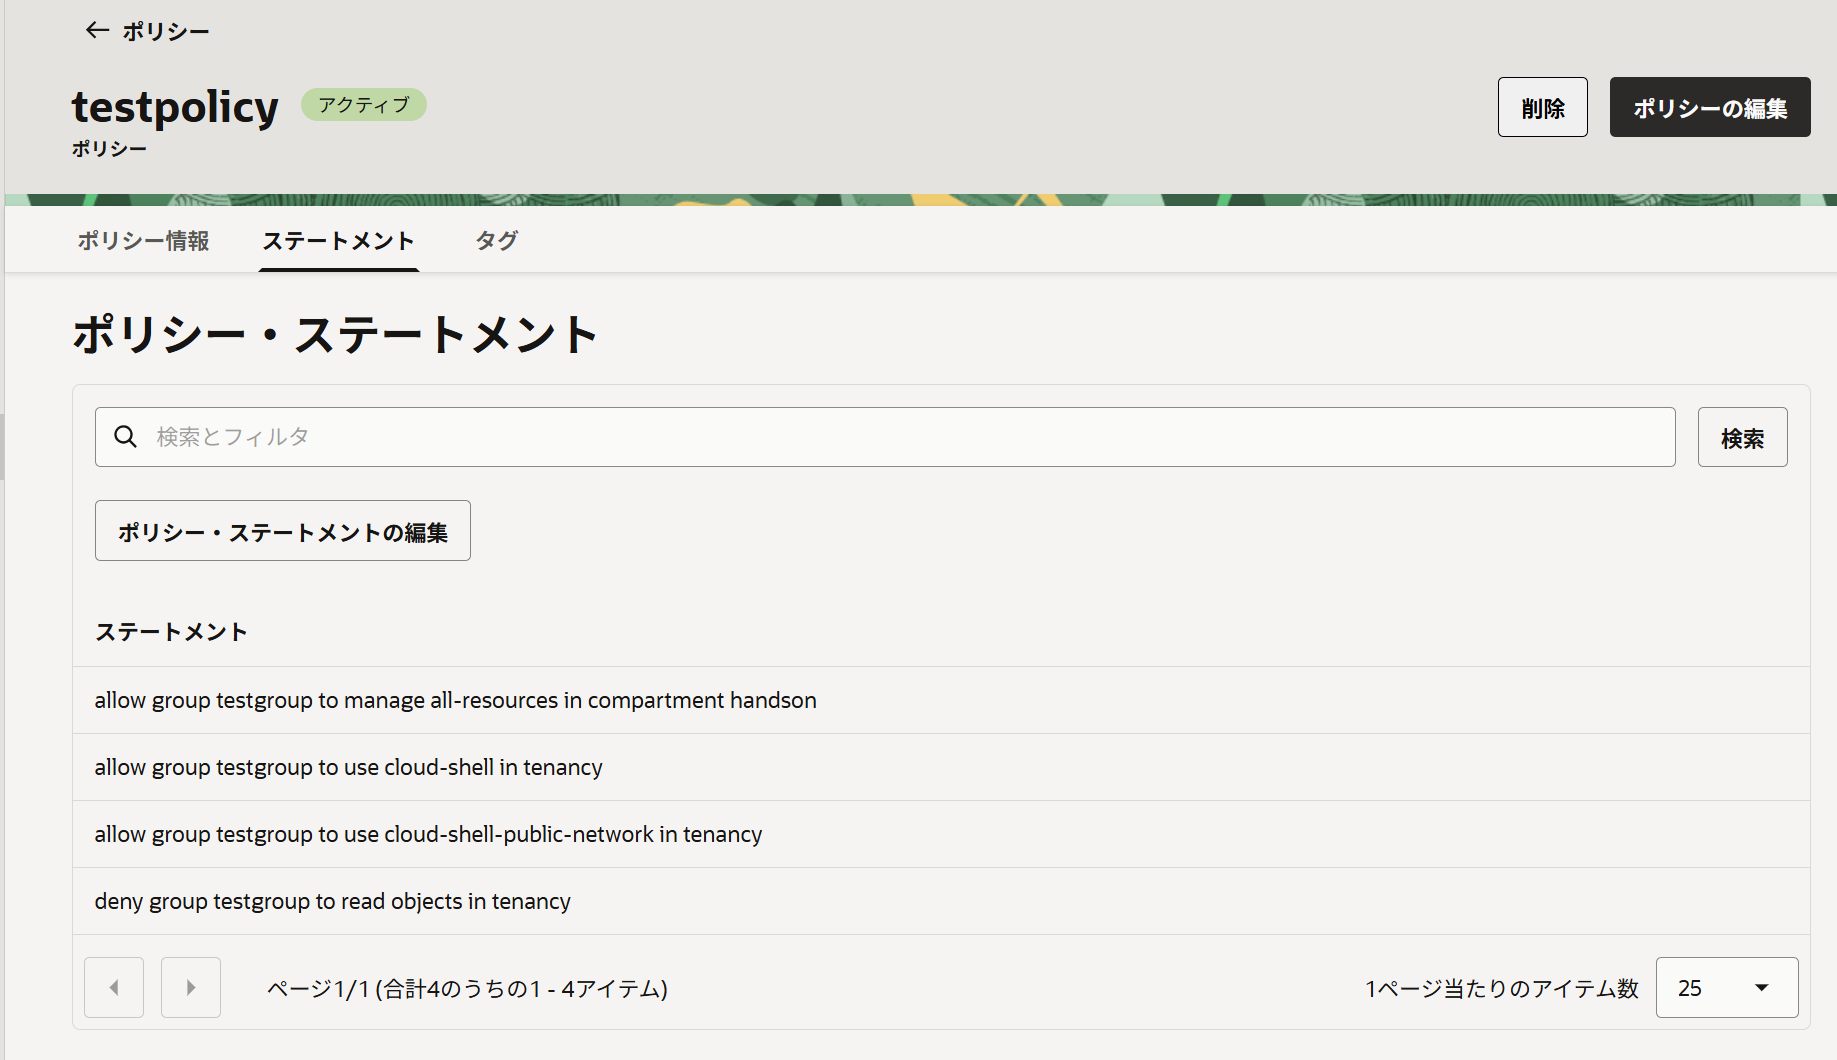Click the magnifier icon in the search bar

coord(125,437)
